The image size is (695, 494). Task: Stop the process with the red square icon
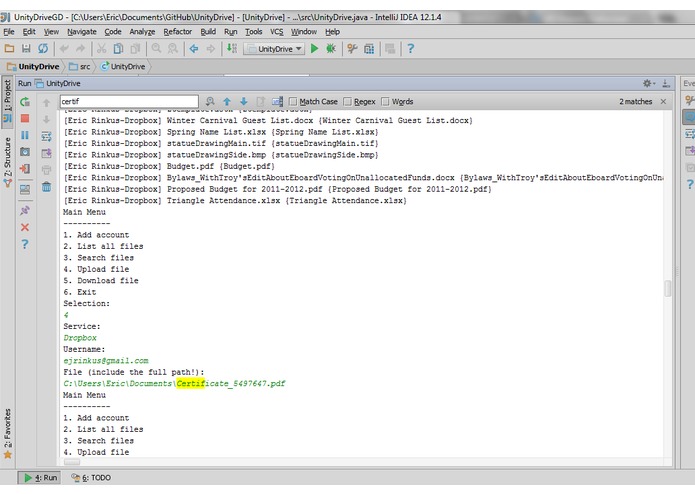(x=25, y=118)
